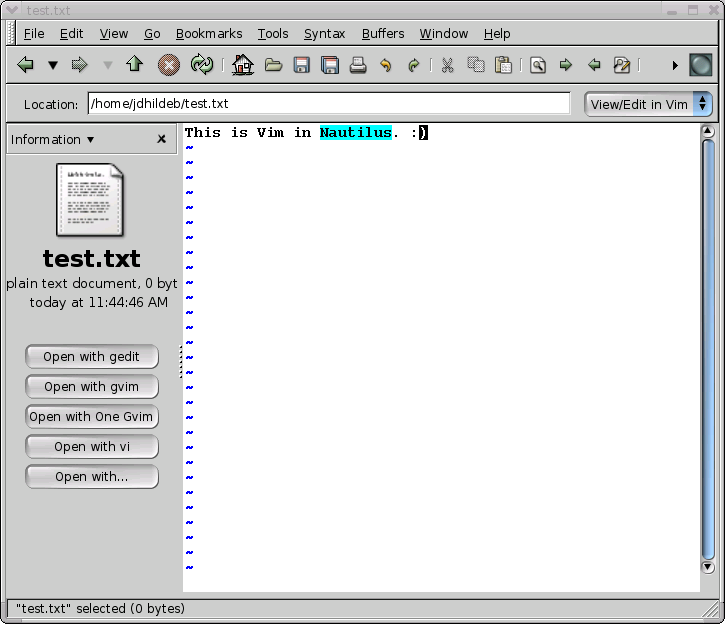Click the test.txt document thumbnail
The image size is (725, 624).
(x=90, y=200)
